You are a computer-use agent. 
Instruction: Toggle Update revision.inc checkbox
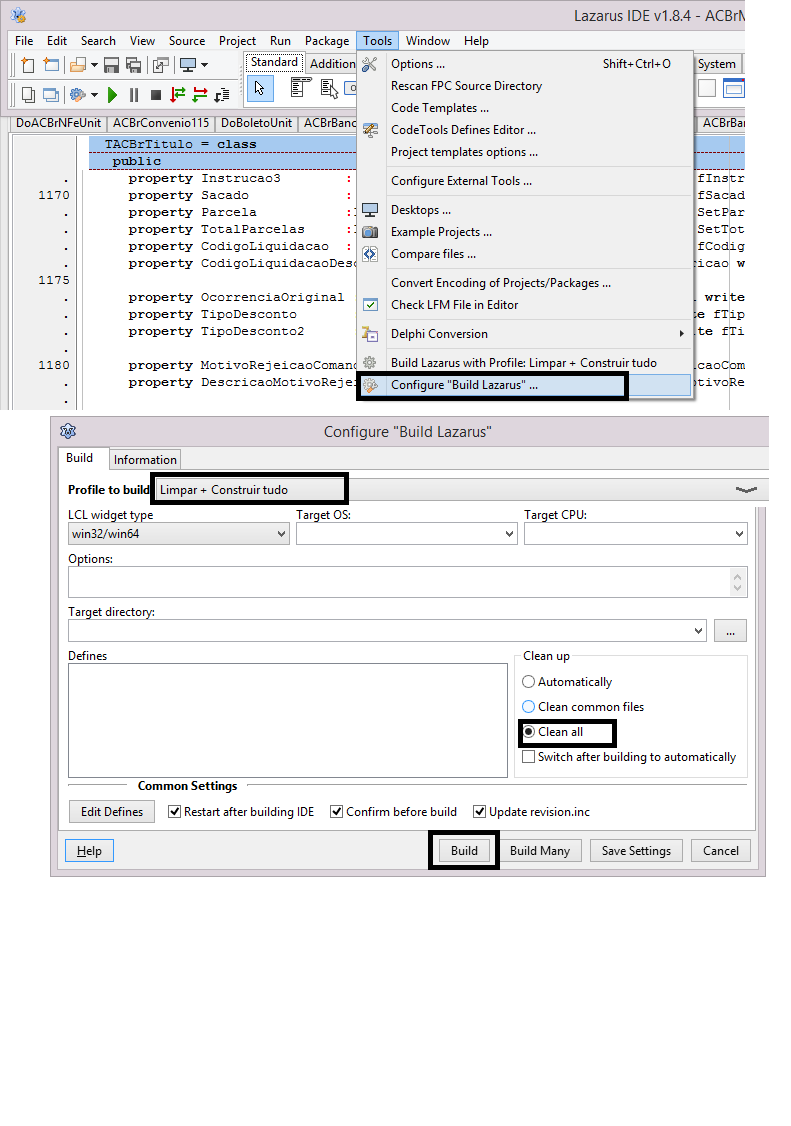click(479, 811)
